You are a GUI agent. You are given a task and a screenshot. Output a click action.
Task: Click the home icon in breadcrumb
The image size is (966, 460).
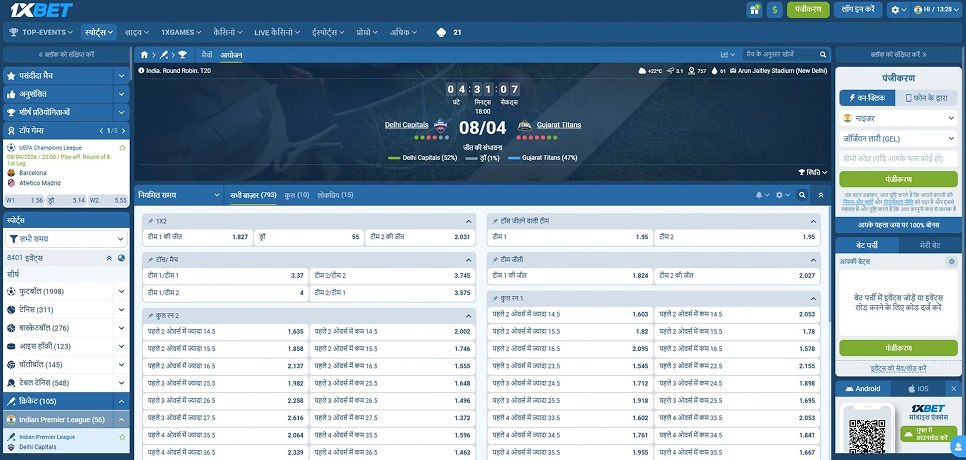144,55
